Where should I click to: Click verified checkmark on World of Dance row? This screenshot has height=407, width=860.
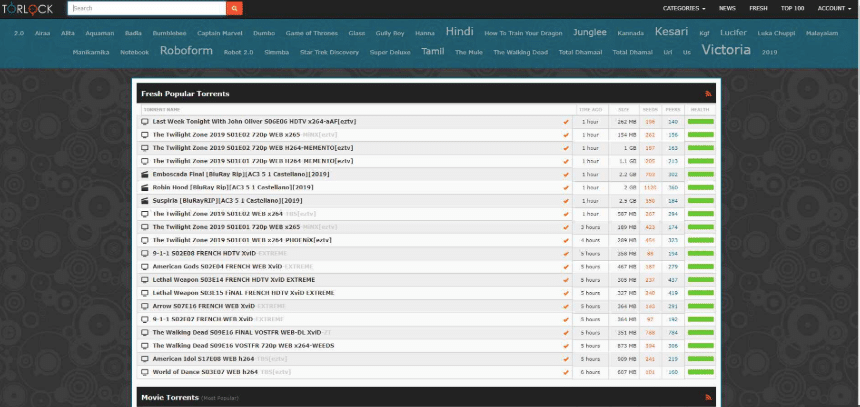pos(566,372)
